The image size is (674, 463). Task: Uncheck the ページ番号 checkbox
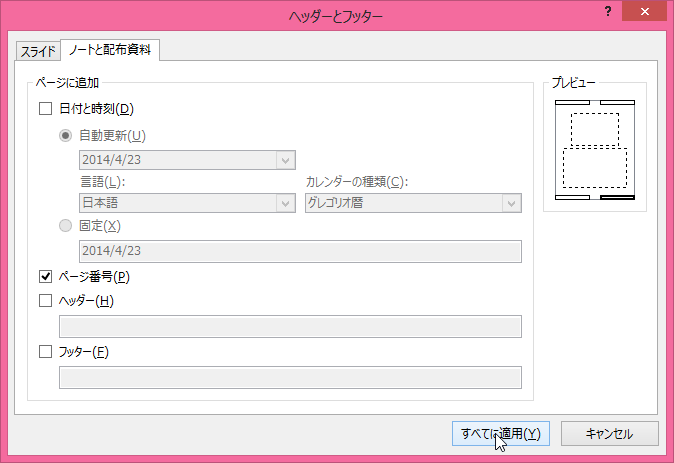tap(44, 277)
